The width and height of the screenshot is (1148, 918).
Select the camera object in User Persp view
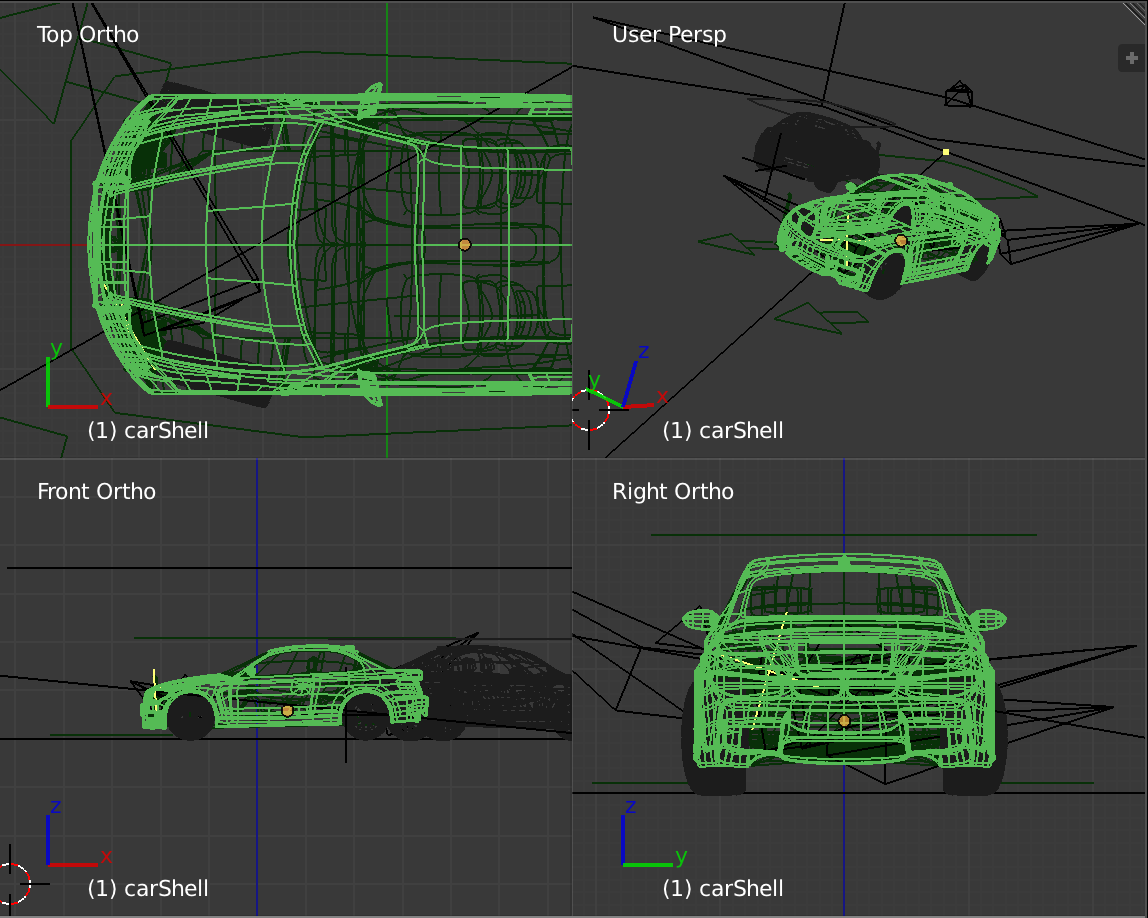click(x=959, y=95)
